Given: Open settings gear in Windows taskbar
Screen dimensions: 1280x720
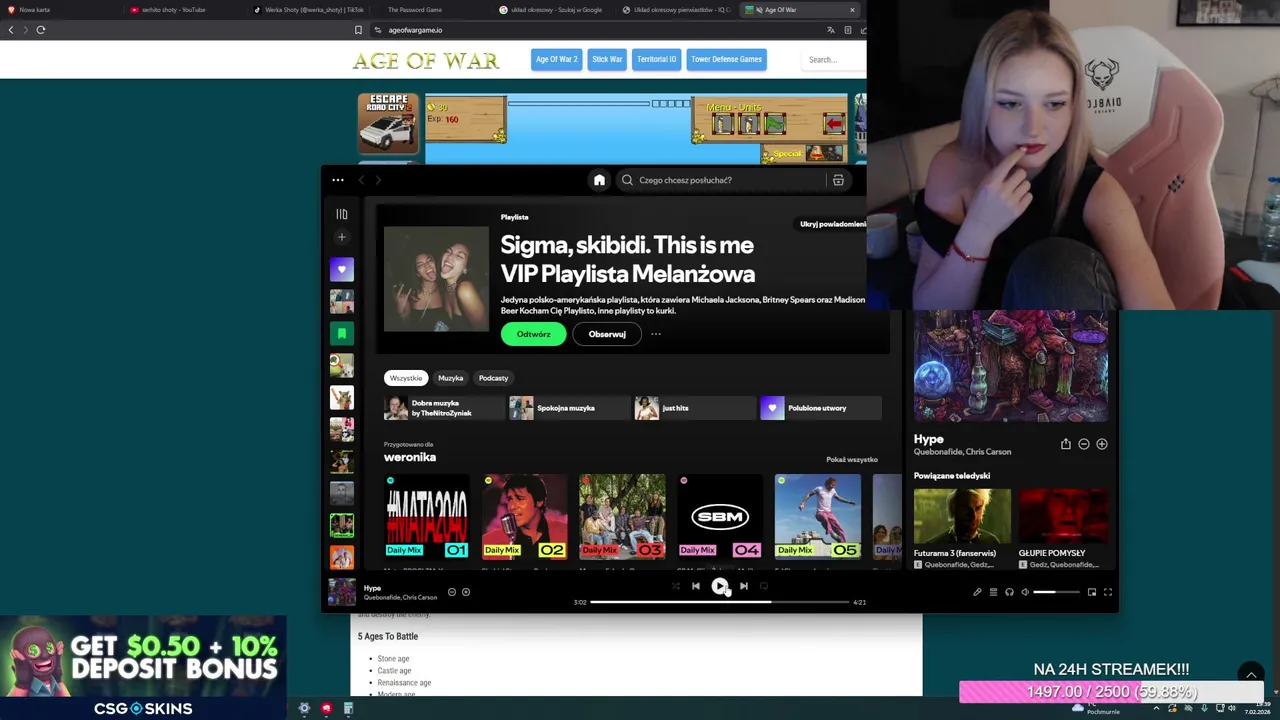Looking at the screenshot, I should [x=304, y=708].
